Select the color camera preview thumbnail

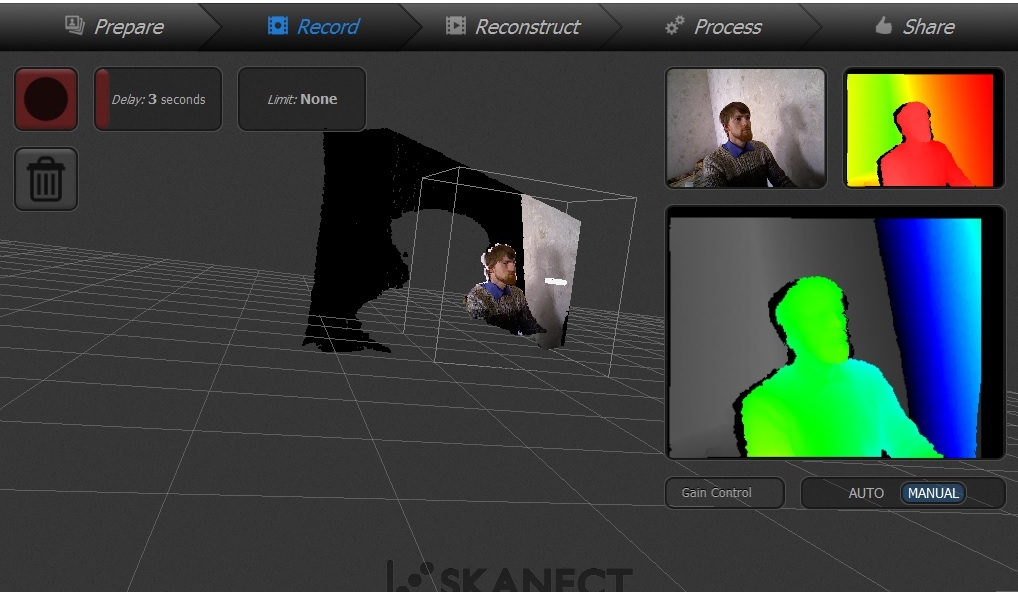pyautogui.click(x=746, y=129)
